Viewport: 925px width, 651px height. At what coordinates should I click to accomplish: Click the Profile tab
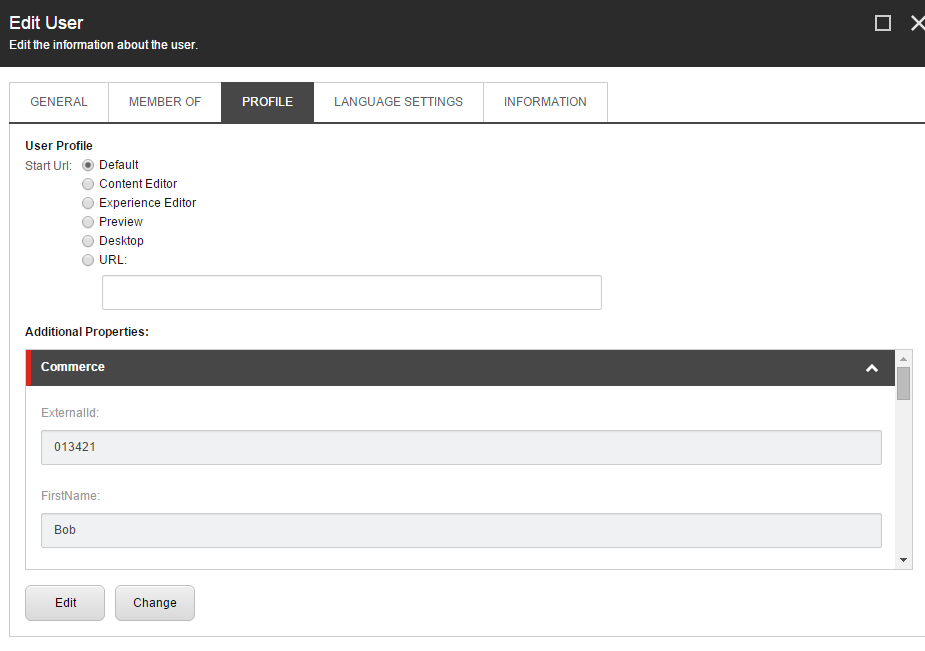pyautogui.click(x=267, y=102)
